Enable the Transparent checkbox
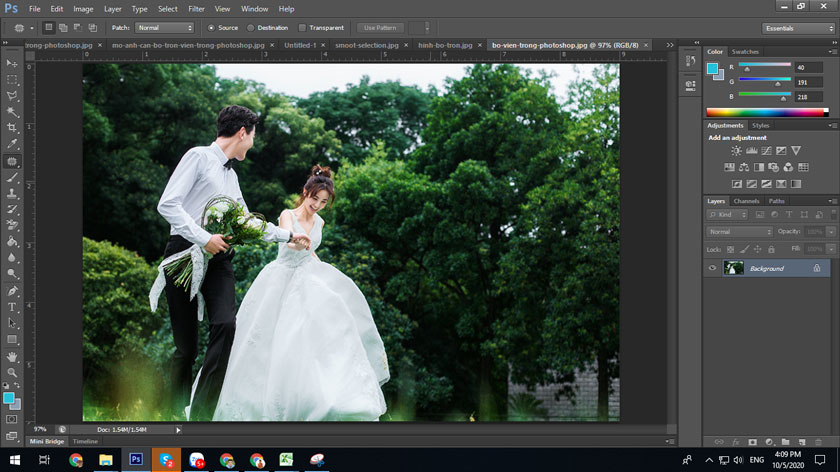The image size is (840, 472). pyautogui.click(x=302, y=28)
